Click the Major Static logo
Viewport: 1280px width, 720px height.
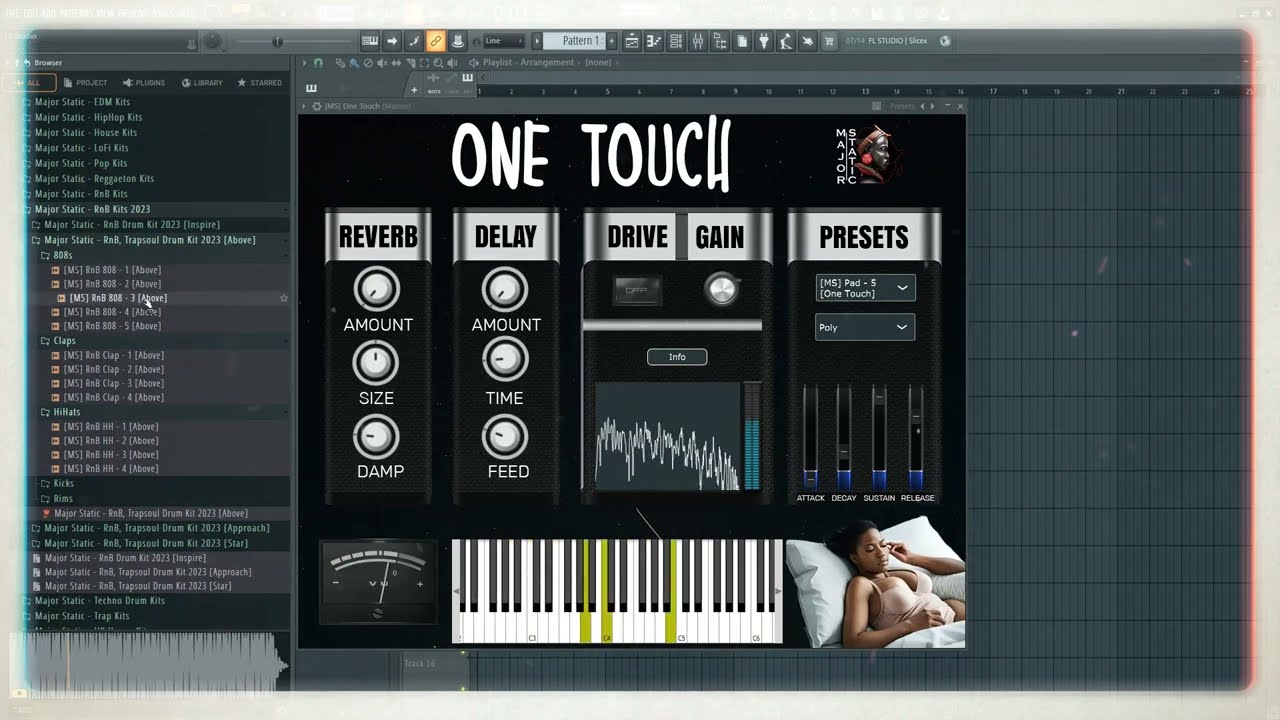pos(869,155)
